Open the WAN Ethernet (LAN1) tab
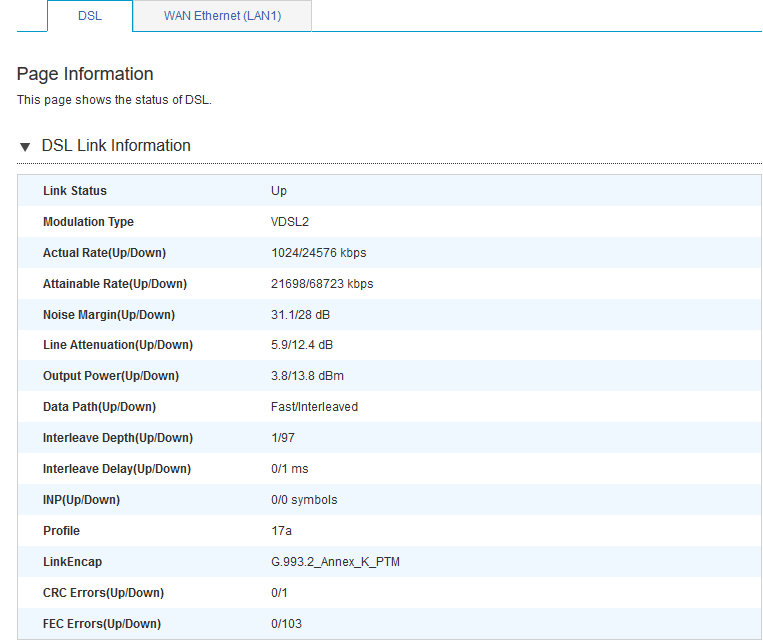Screen dimensions: 763x644 point(222,16)
